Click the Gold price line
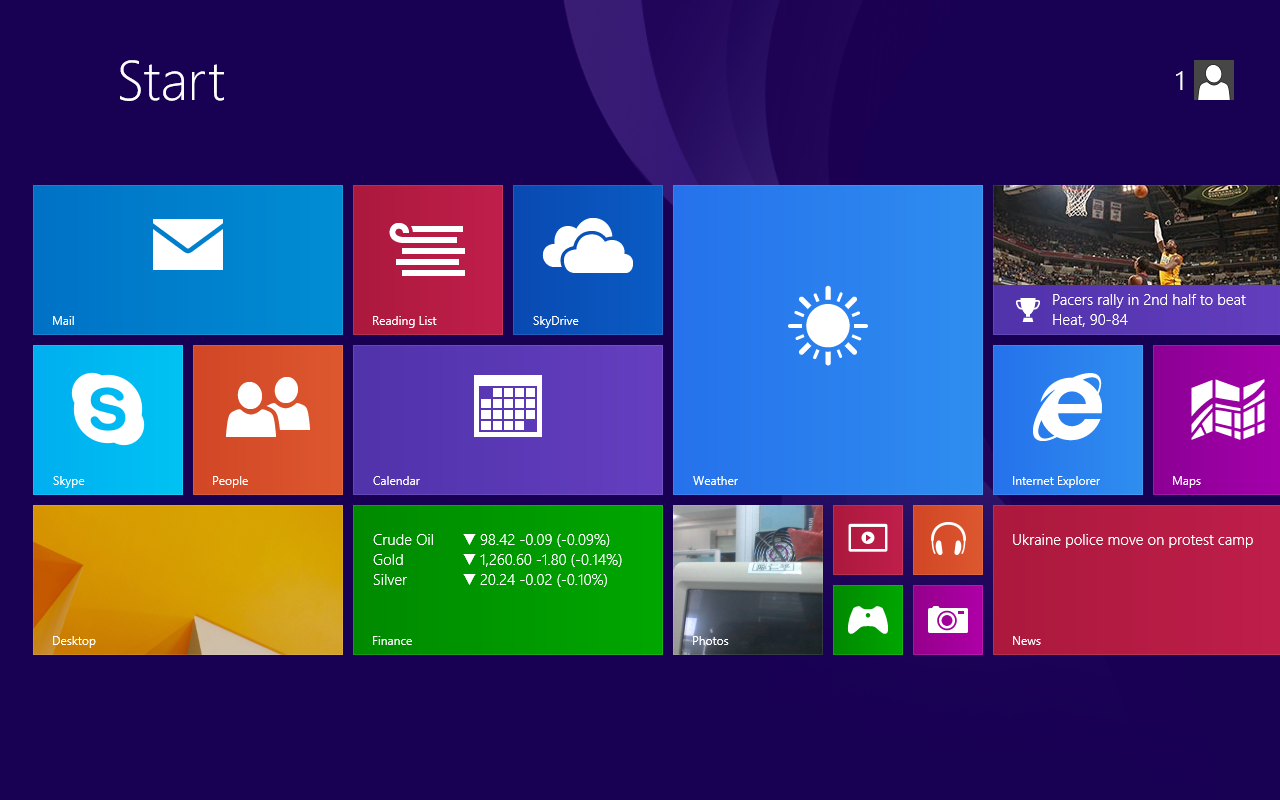1280x800 pixels. point(498,560)
